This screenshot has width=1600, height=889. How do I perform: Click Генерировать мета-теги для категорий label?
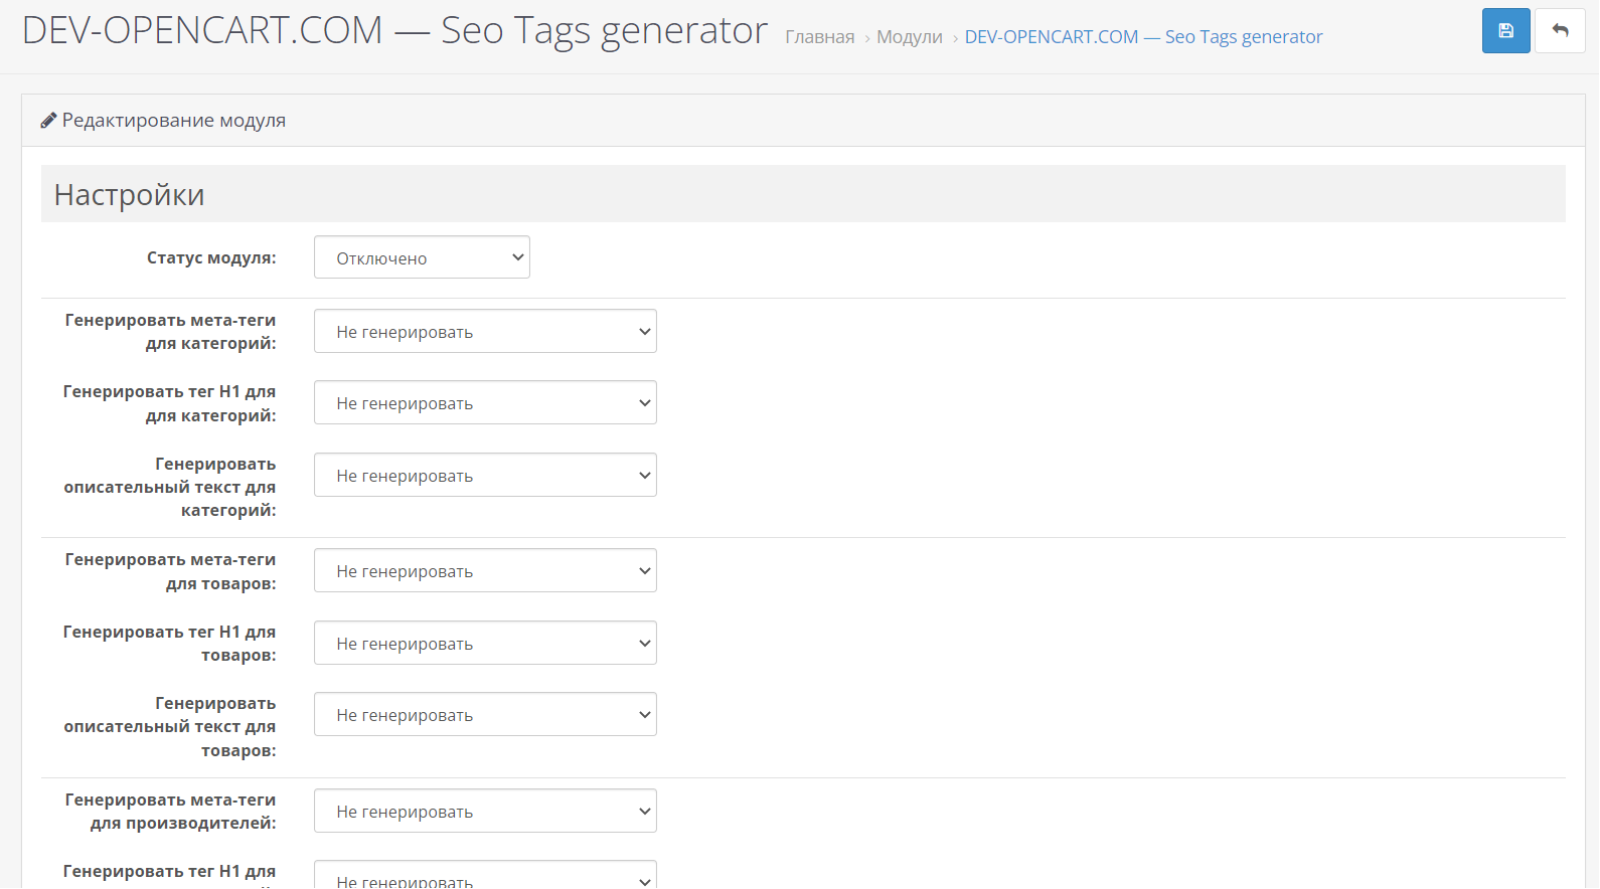tap(170, 331)
